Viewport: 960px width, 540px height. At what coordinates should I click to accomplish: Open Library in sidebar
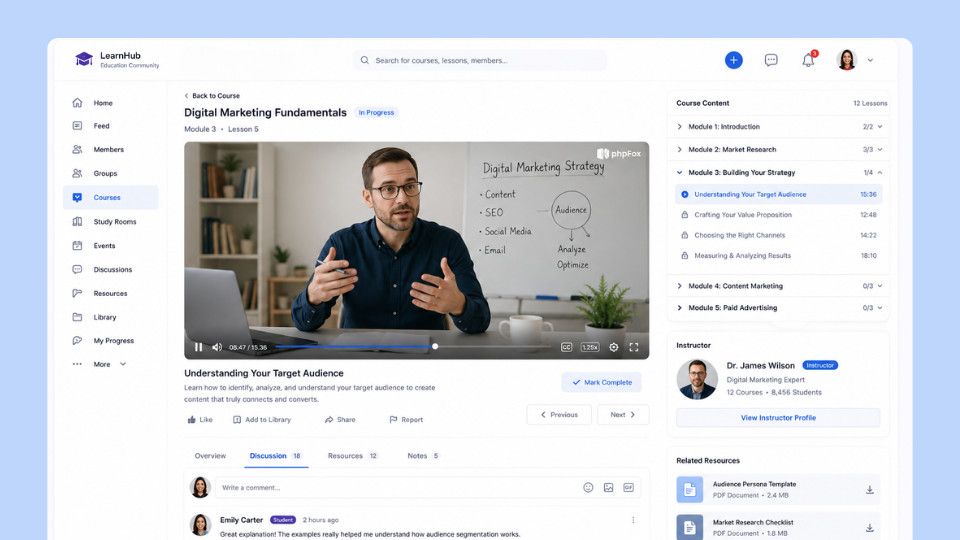105,317
